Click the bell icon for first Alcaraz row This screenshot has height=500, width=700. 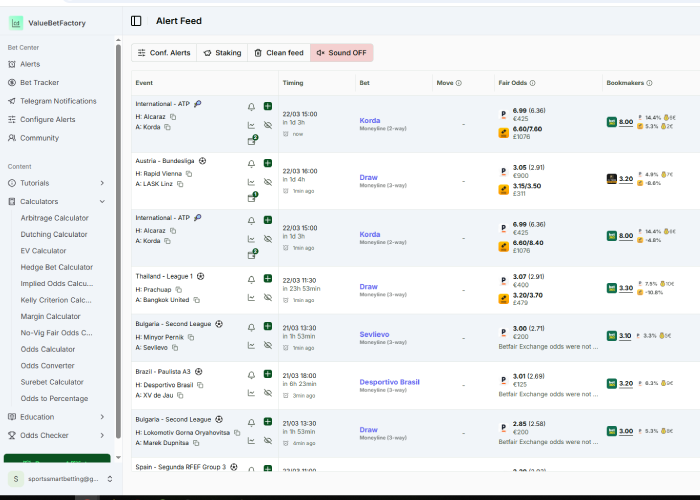[x=251, y=107]
